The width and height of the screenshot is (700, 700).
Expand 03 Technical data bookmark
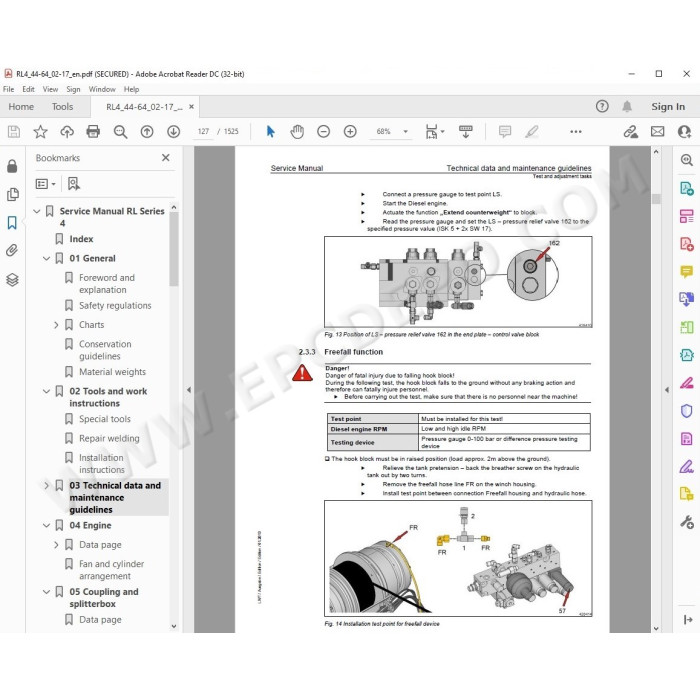pyautogui.click(x=46, y=485)
